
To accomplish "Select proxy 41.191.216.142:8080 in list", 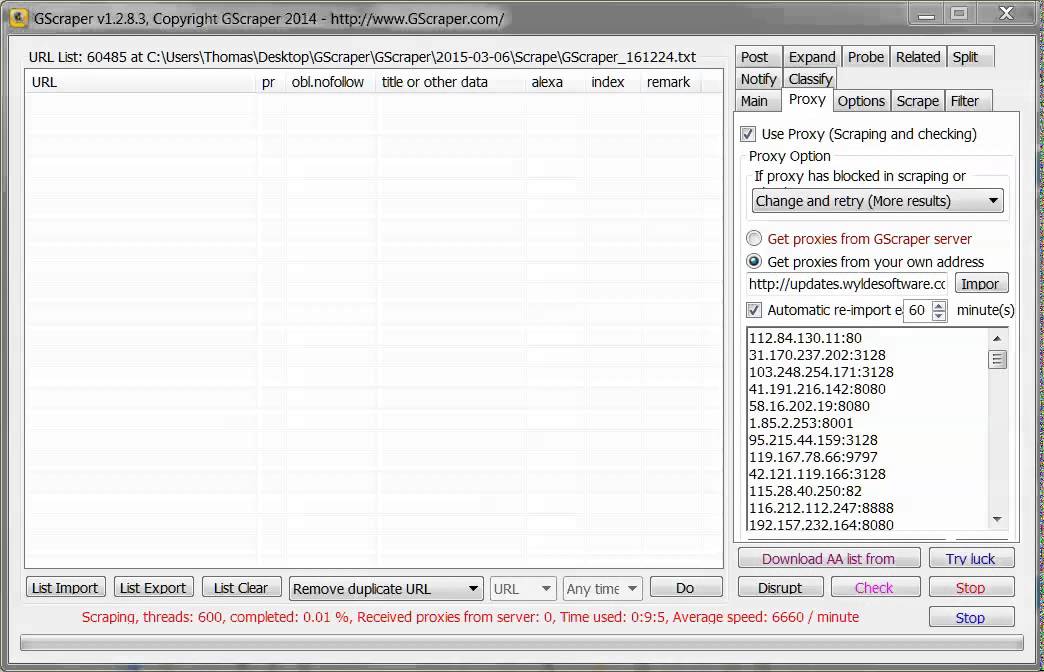I will (817, 389).
